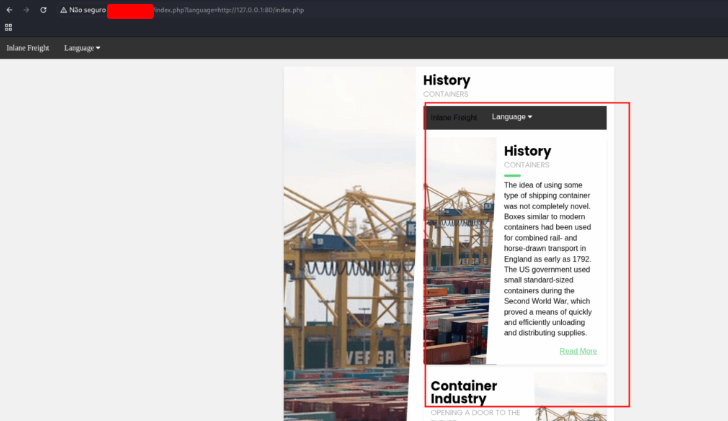
Task: Reload the current page
Action: (43, 9)
